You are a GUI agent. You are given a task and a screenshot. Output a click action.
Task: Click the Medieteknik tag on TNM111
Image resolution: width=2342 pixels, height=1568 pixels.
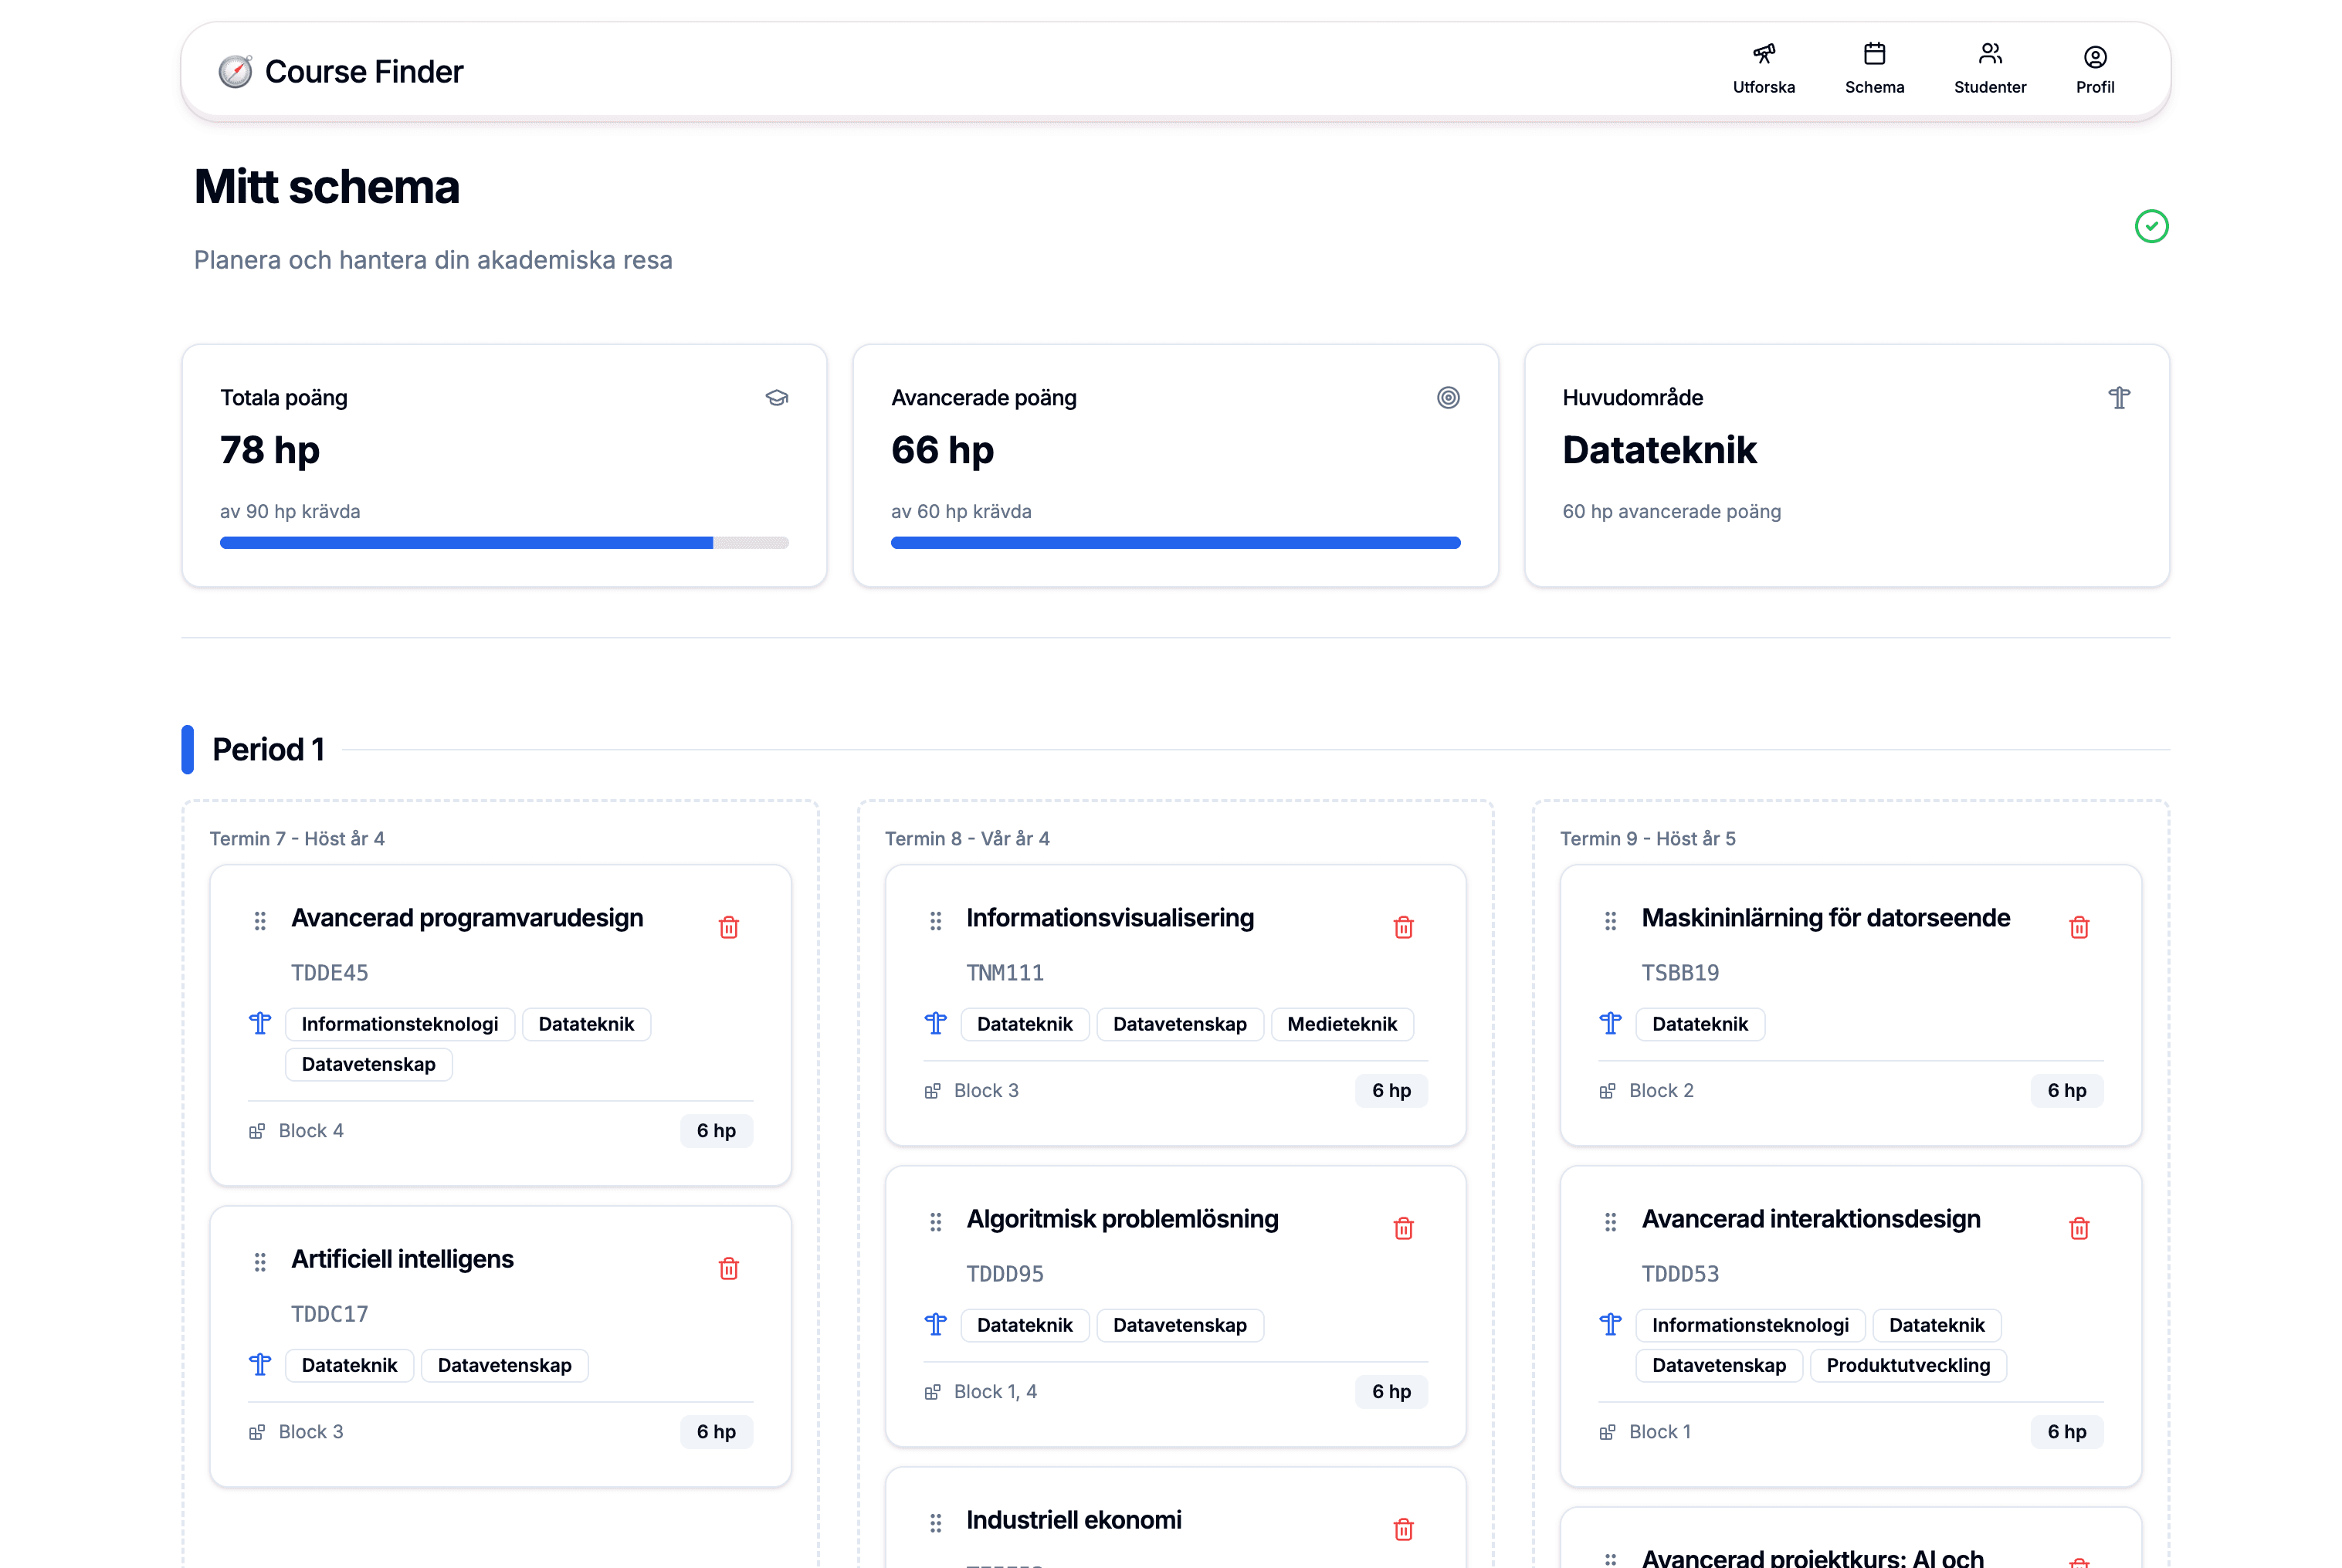[1341, 1024]
